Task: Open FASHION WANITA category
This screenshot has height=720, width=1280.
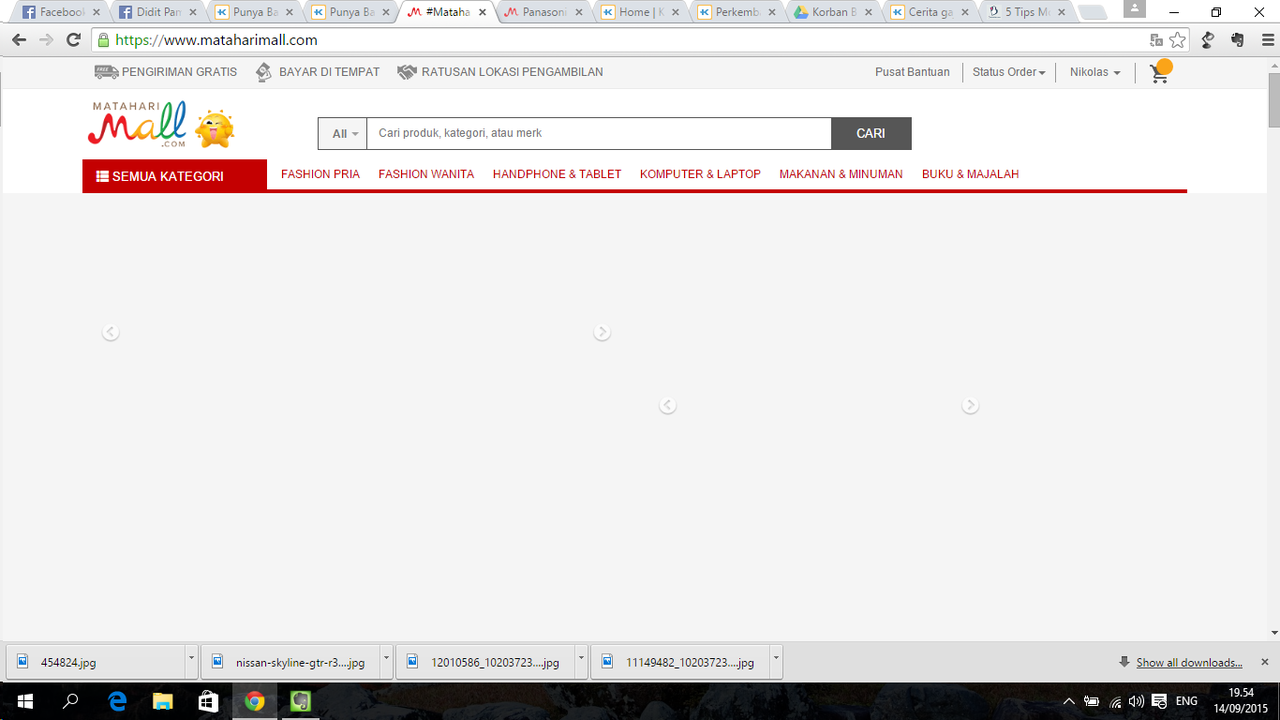Action: point(426,174)
